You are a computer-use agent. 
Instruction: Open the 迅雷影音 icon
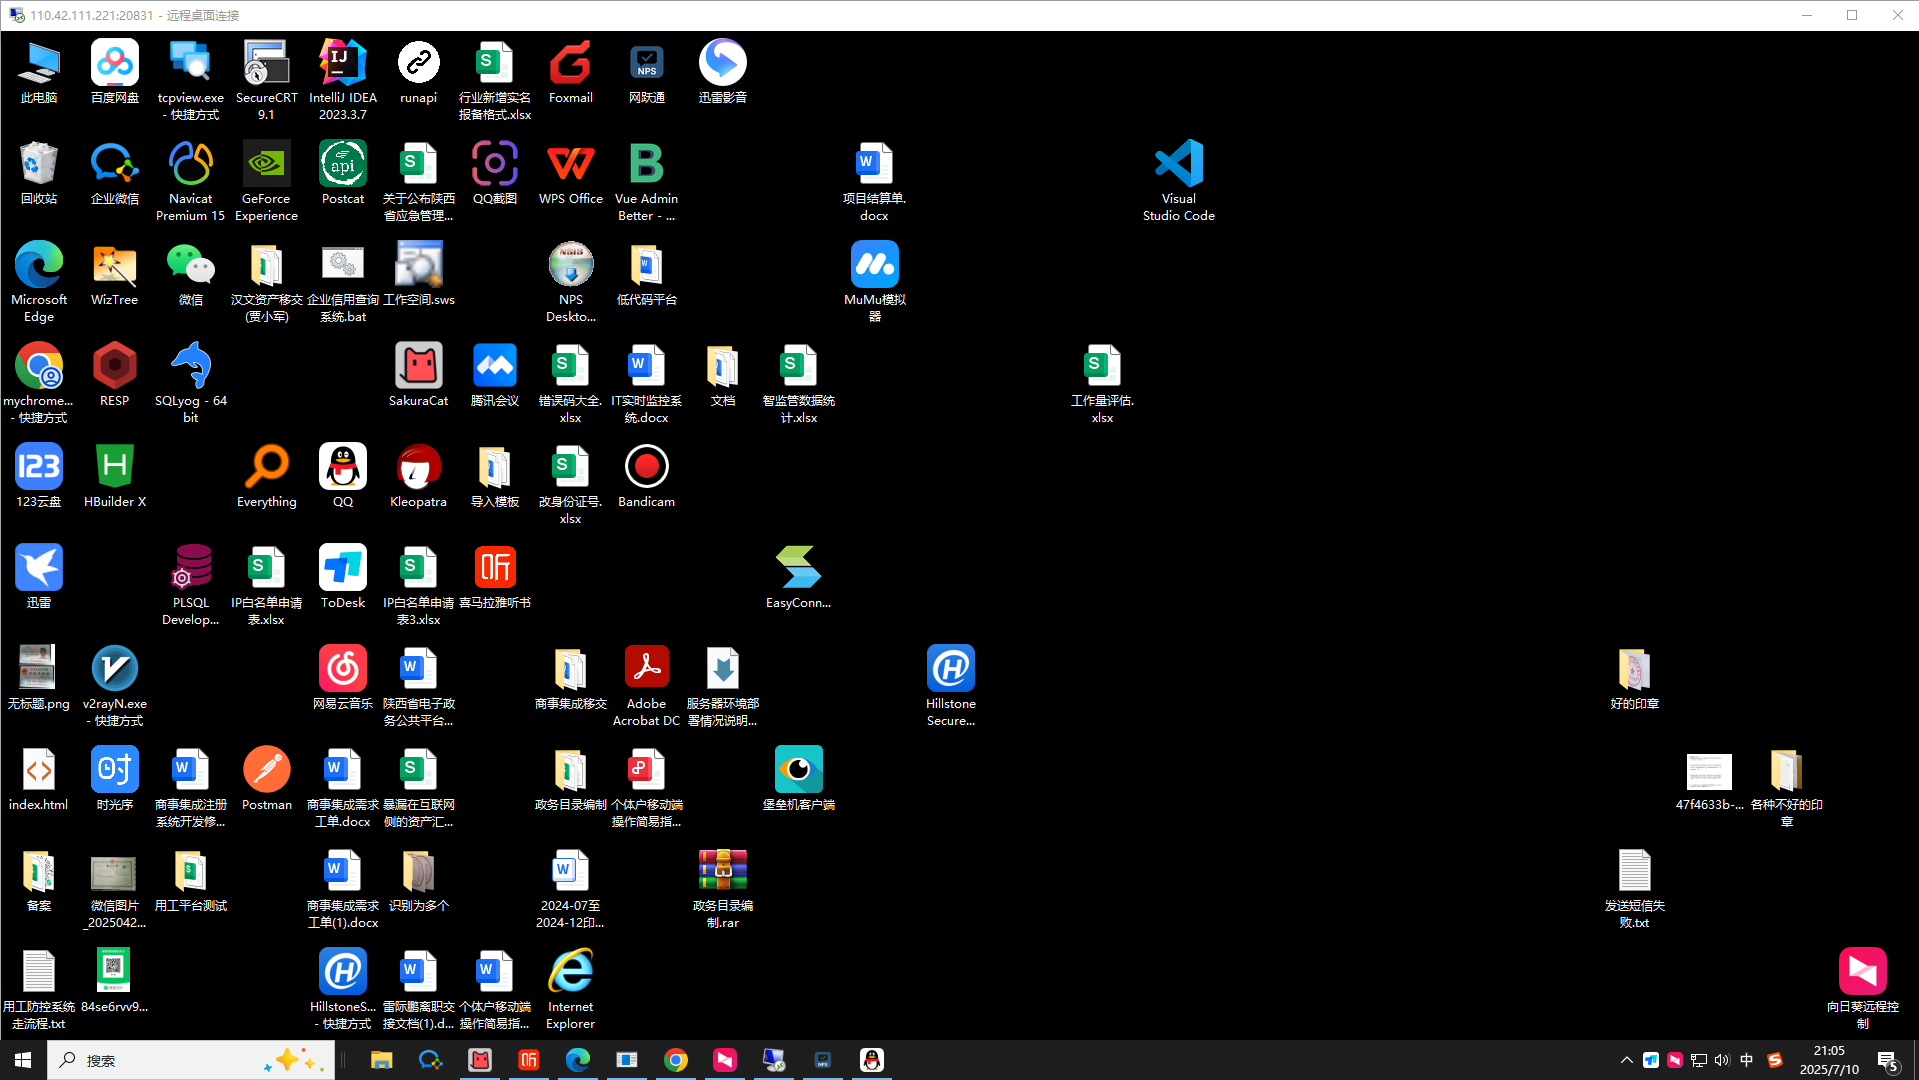click(723, 72)
